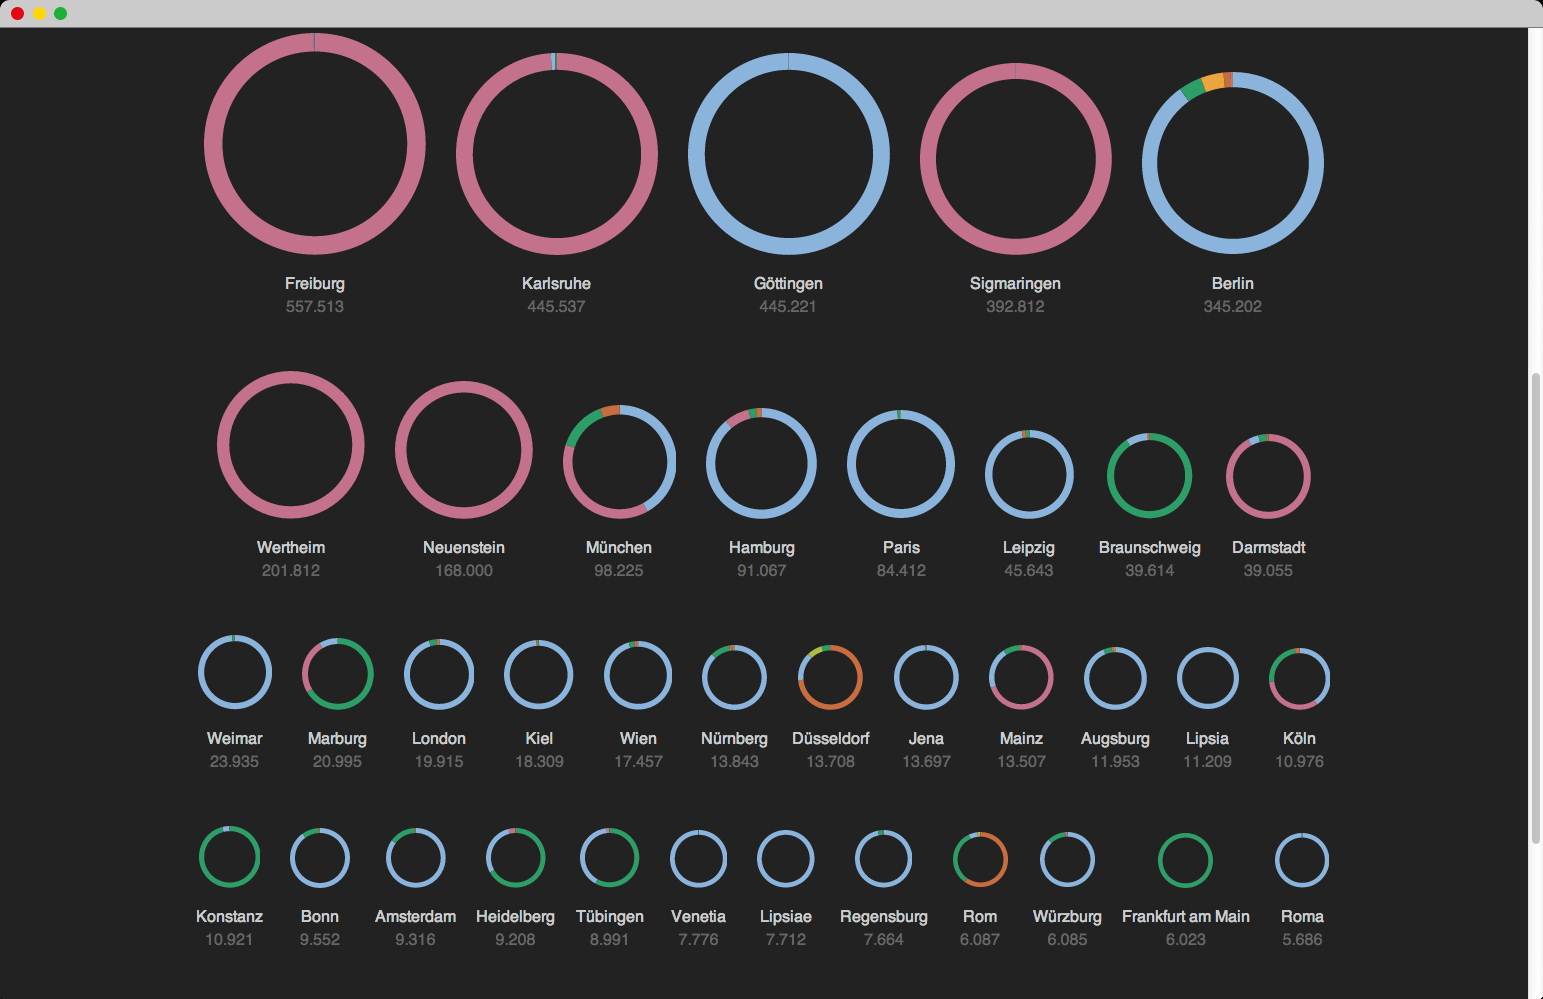Close the window with the red button

[17, 13]
